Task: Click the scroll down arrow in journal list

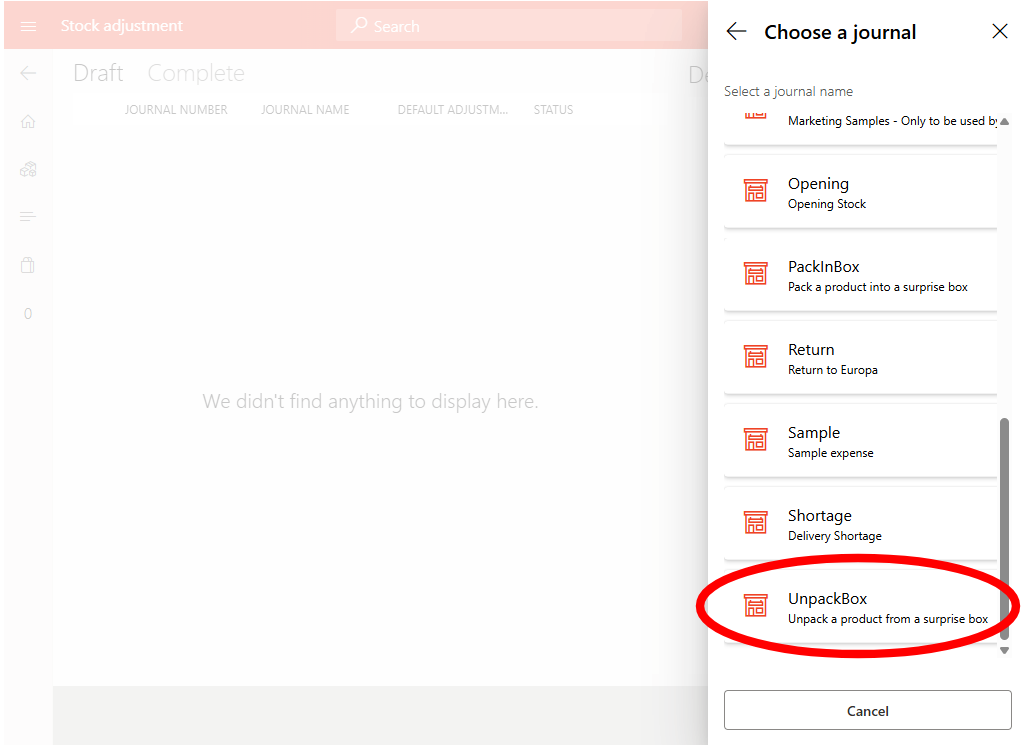Action: pos(1004,650)
